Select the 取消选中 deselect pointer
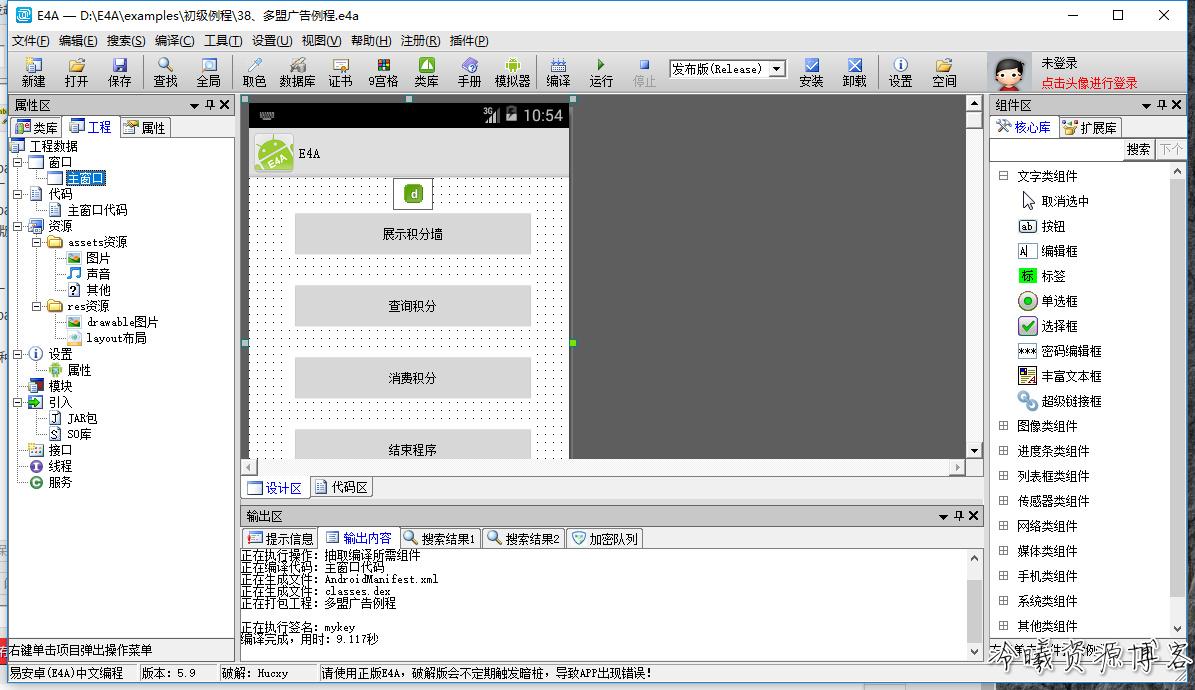Screen dimensions: 1195x690 [x=1055, y=201]
